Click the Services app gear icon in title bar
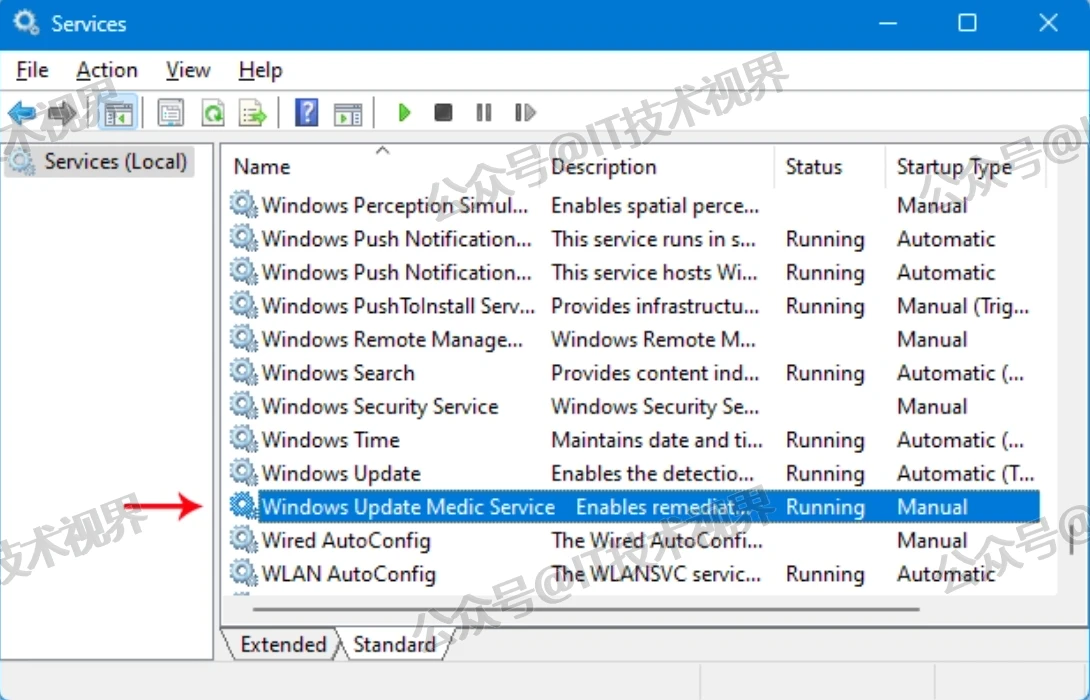The image size is (1090, 700). pyautogui.click(x=26, y=23)
